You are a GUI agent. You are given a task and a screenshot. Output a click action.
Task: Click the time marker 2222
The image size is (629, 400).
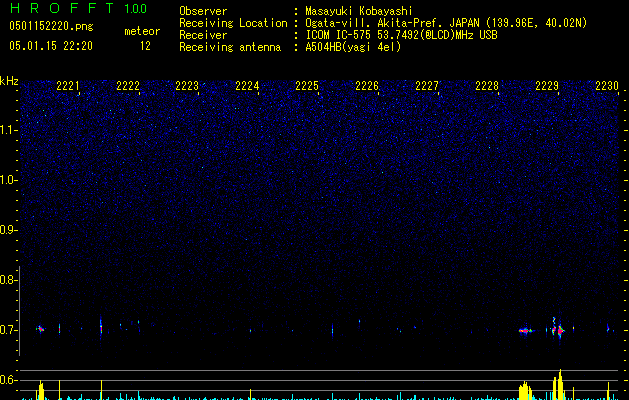coord(128,85)
